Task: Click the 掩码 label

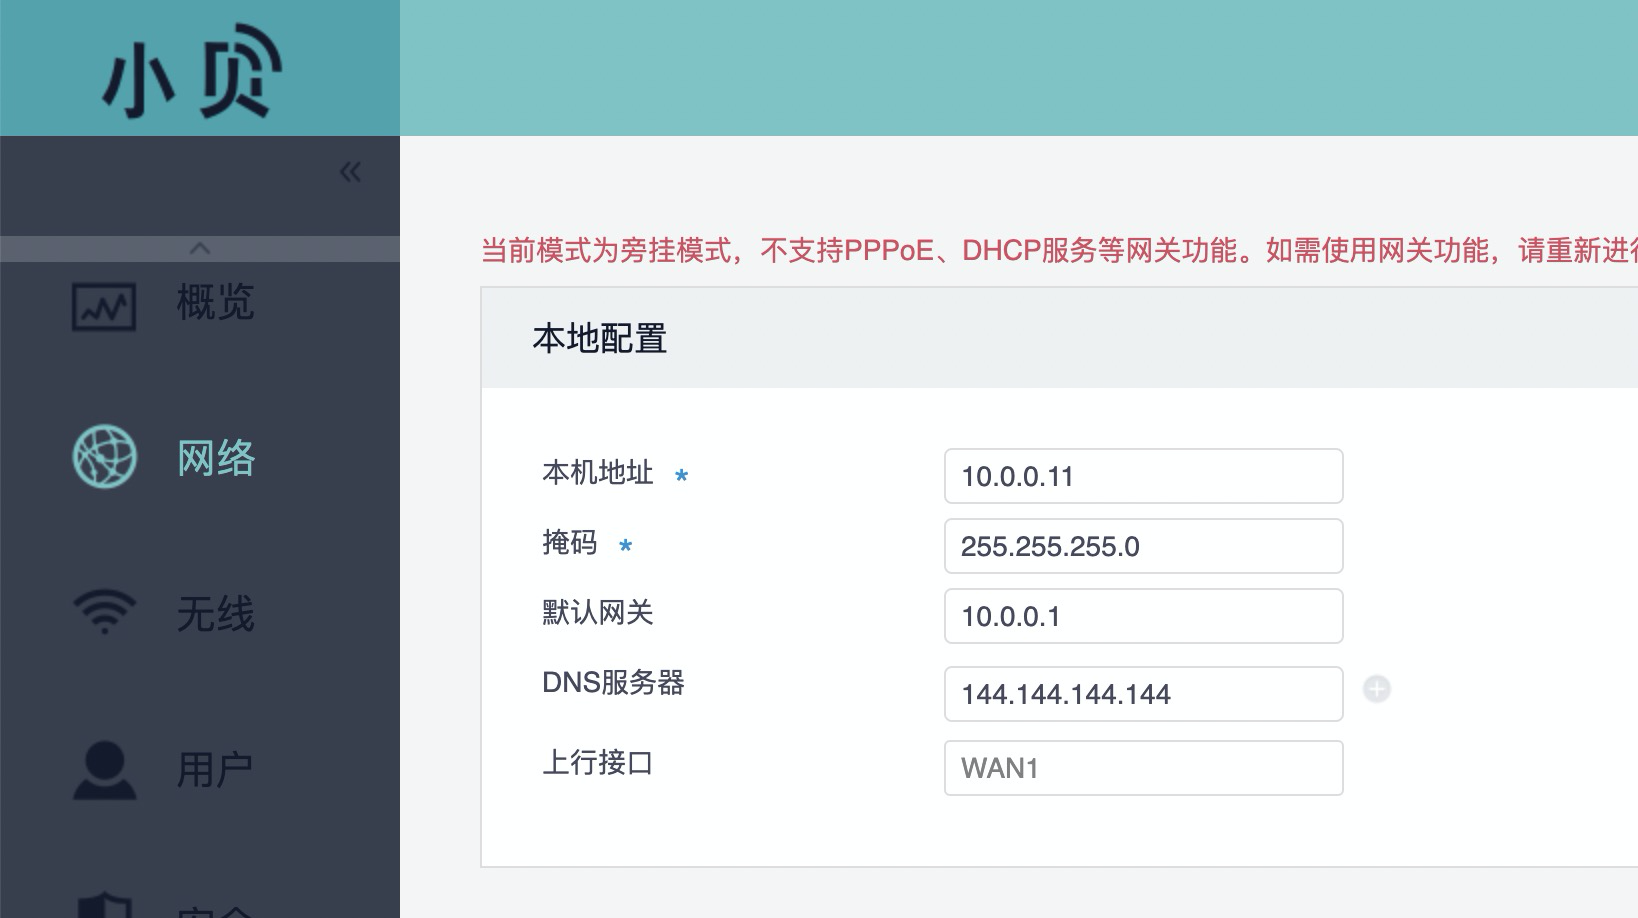Action: (569, 543)
